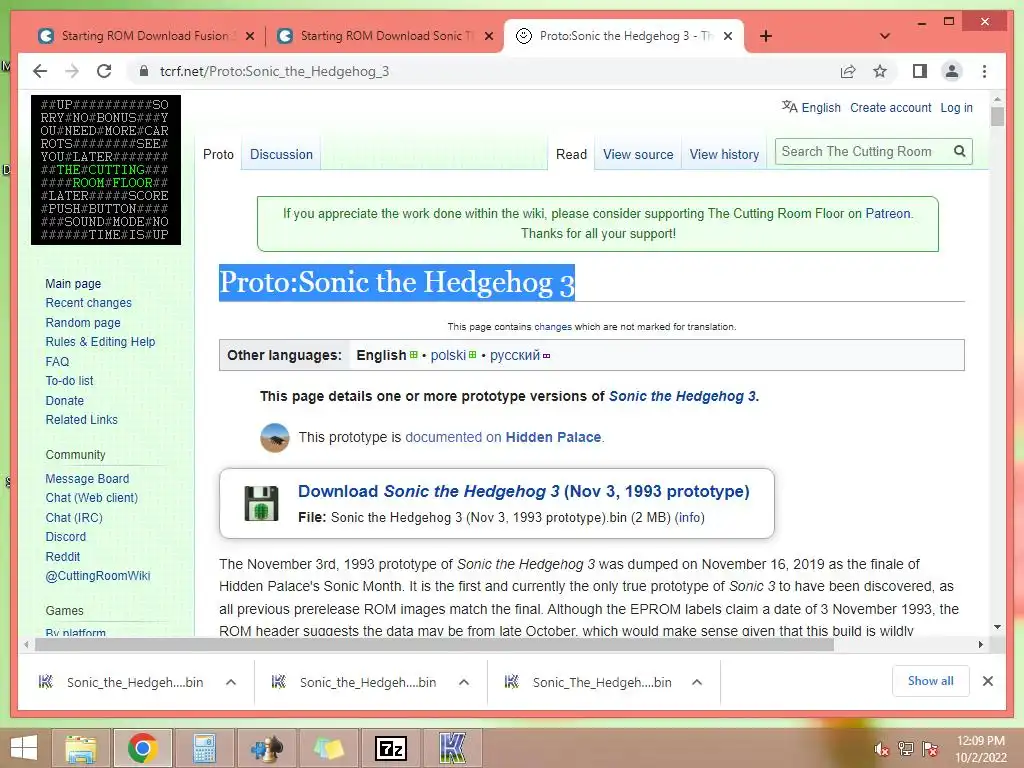Go back to the previous page
The image size is (1024, 768).
pos(40,71)
